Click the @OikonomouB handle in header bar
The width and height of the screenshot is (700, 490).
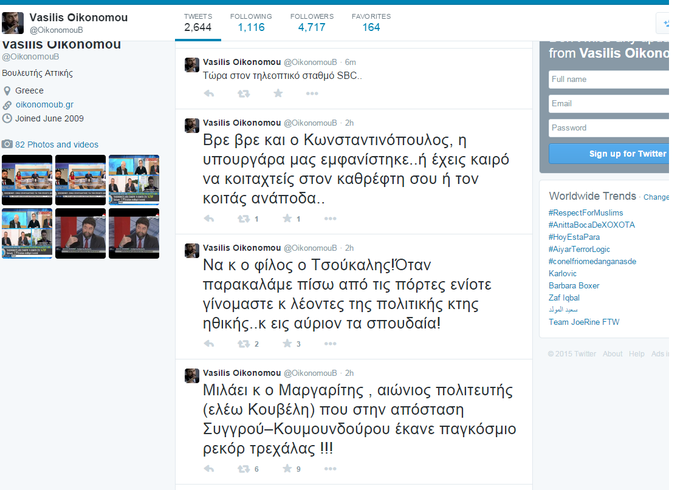[x=56, y=30]
